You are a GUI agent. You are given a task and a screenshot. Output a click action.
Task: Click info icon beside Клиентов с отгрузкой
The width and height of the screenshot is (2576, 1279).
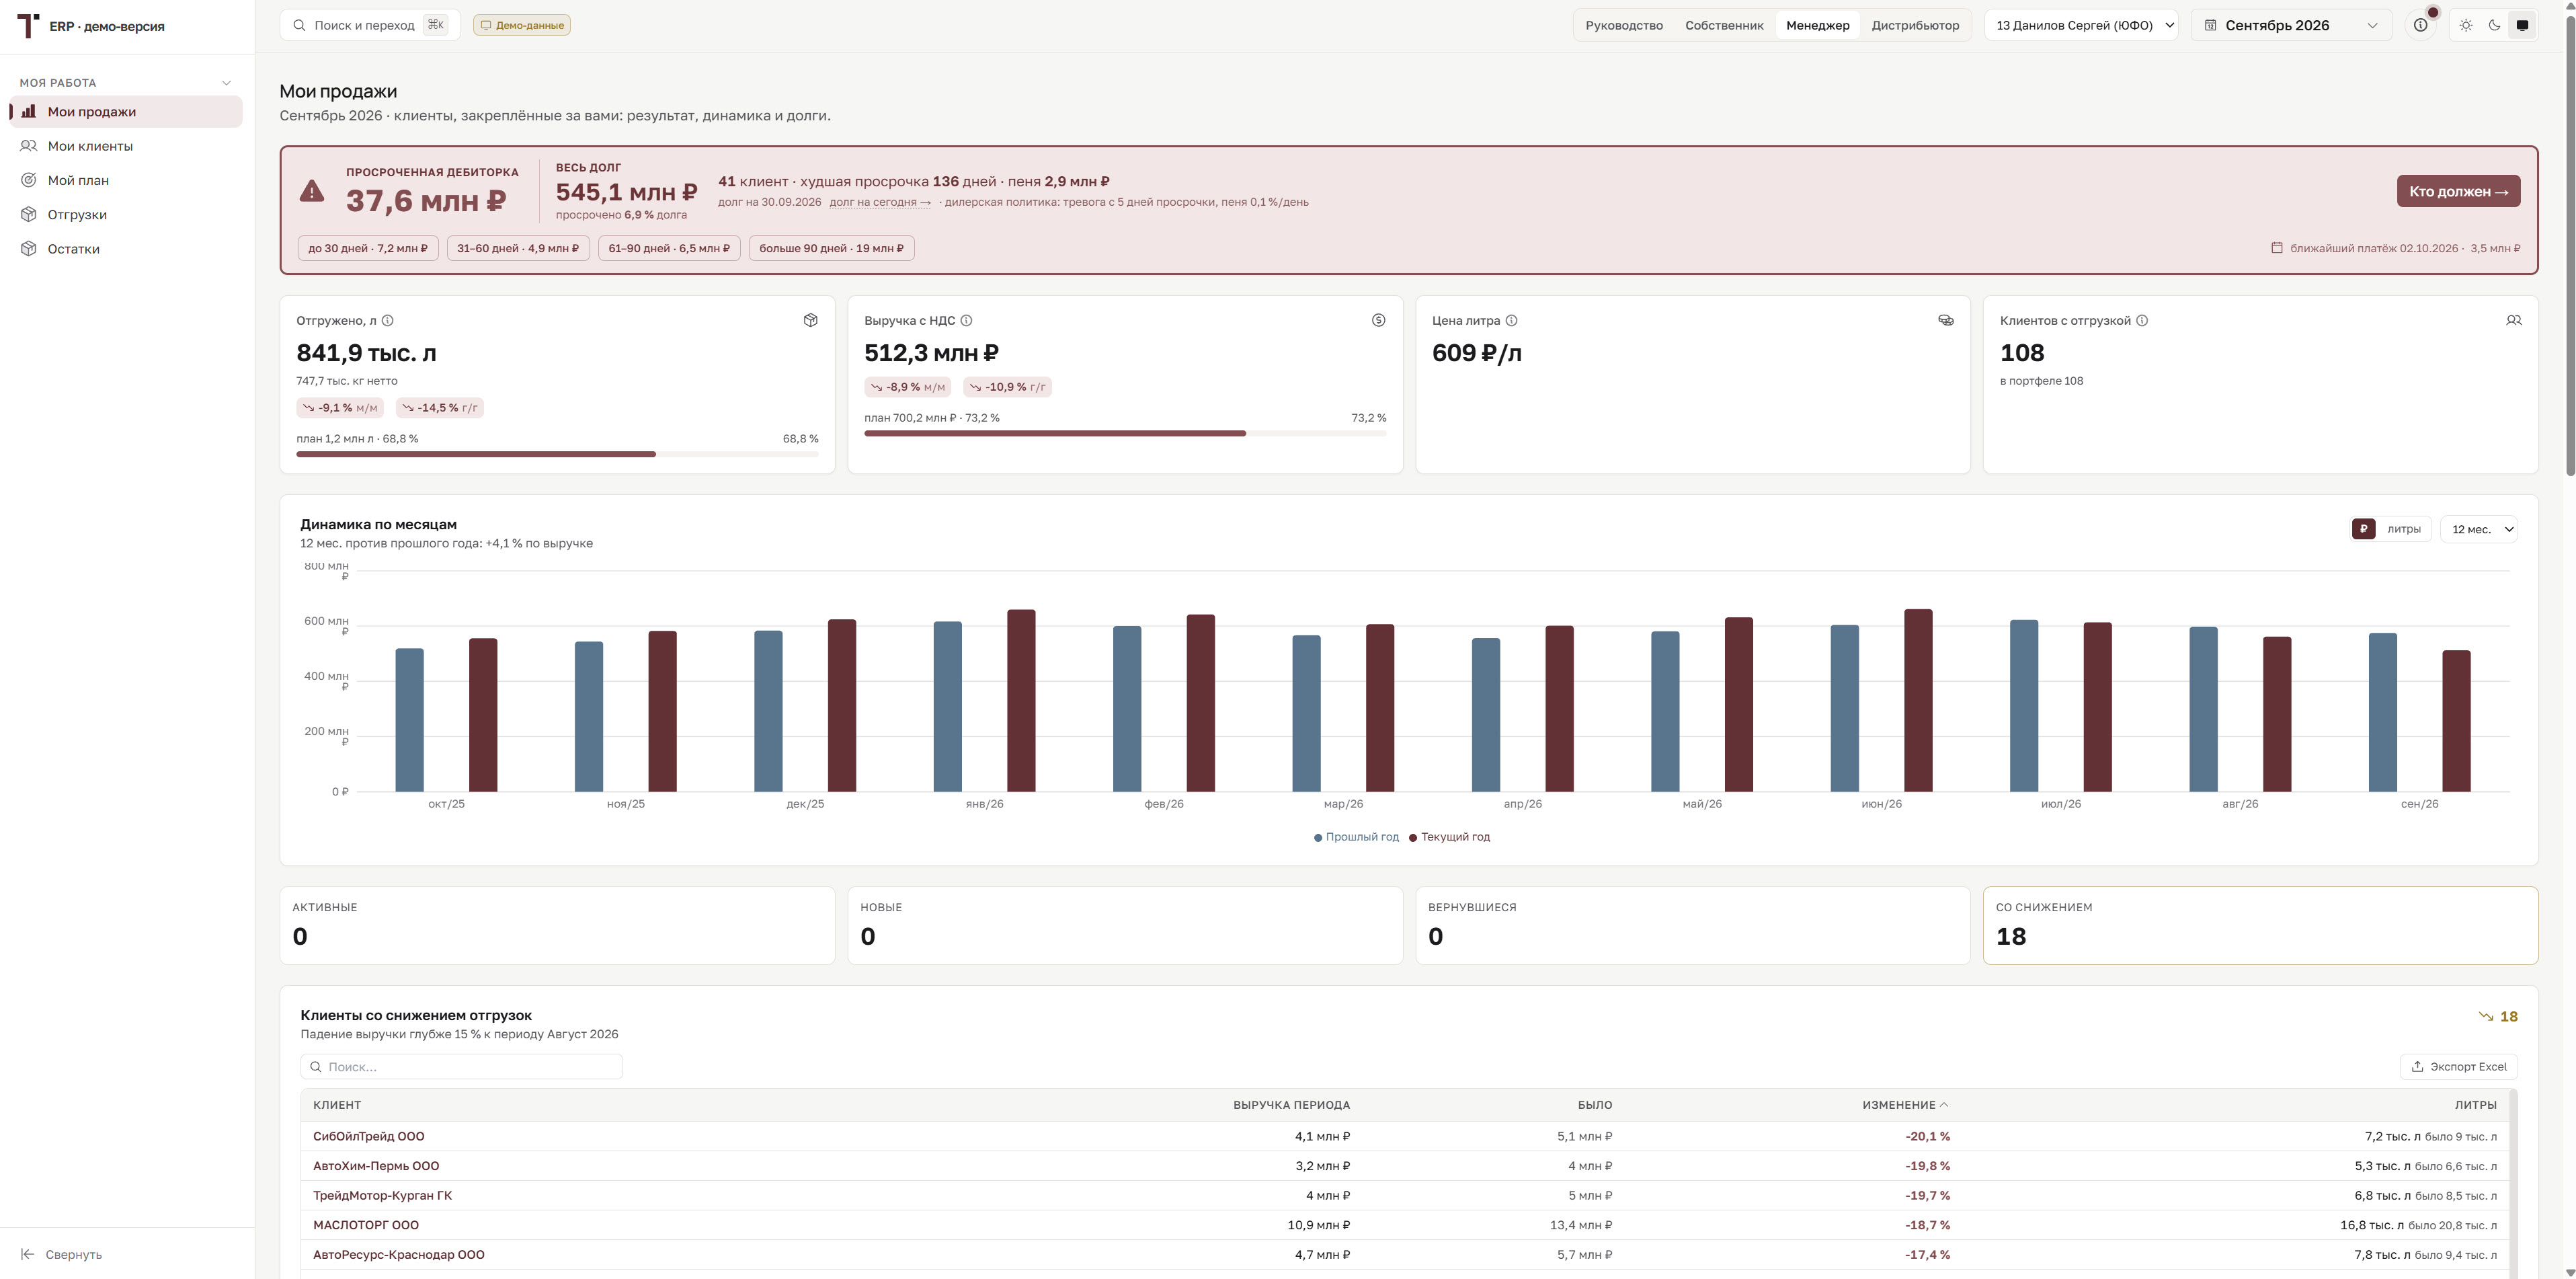tap(2142, 321)
